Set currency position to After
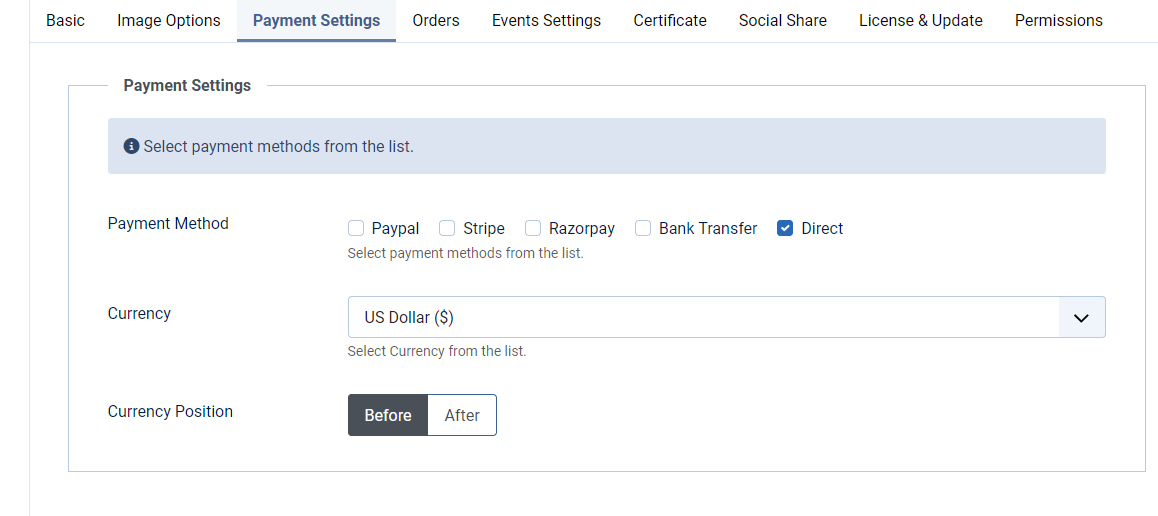The height and width of the screenshot is (516, 1158). tap(462, 415)
